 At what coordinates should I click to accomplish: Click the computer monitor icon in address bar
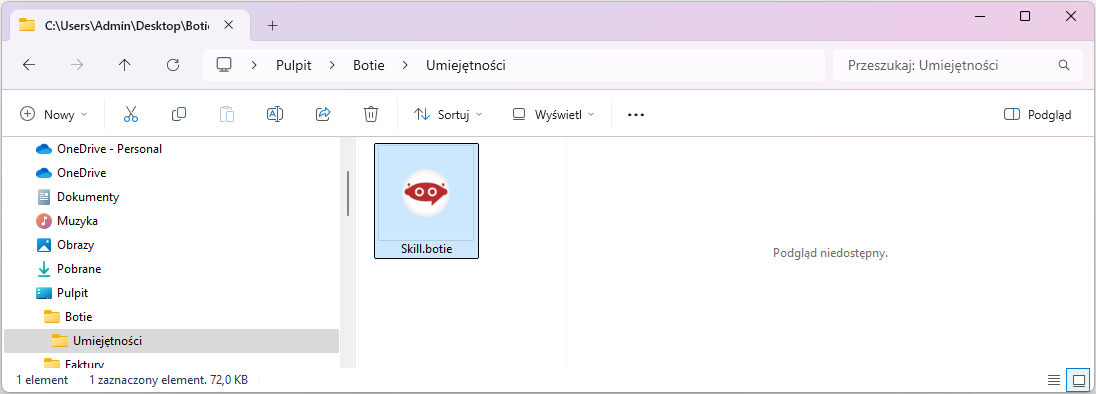pos(224,65)
